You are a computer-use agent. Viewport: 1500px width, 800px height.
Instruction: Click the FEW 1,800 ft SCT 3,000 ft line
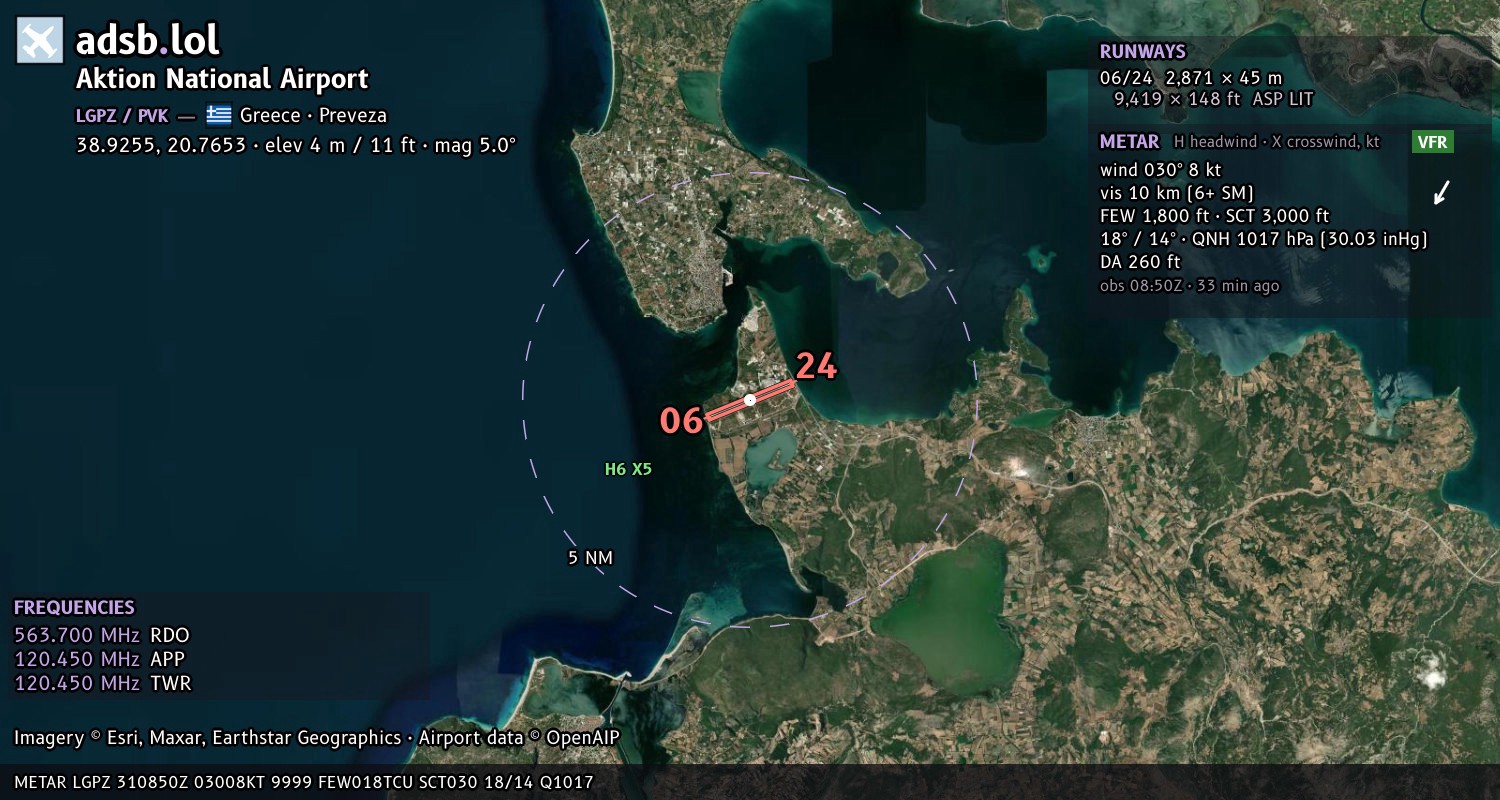[x=1214, y=216]
